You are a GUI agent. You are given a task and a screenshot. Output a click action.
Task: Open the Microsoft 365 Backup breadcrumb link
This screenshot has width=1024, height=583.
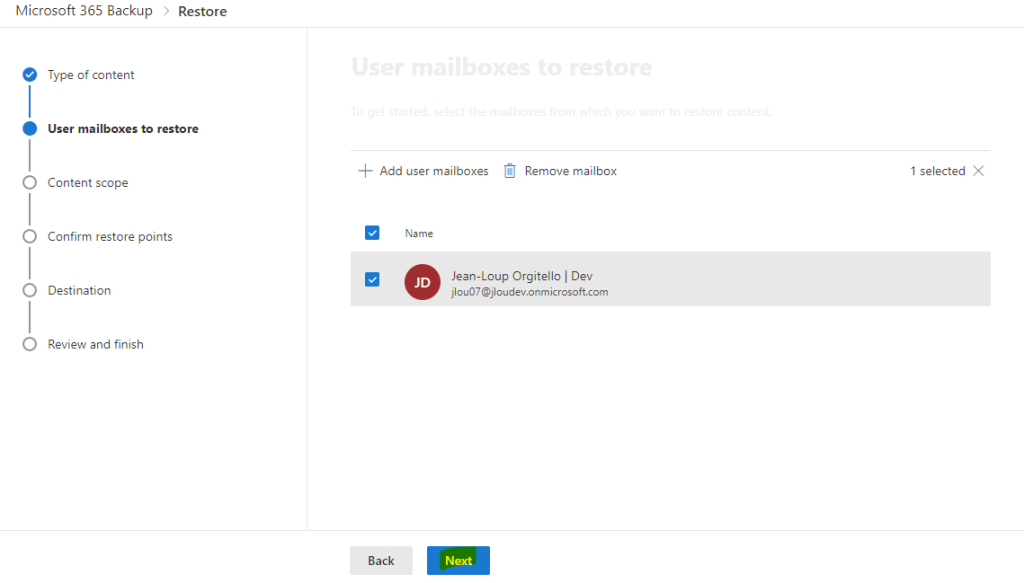pyautogui.click(x=84, y=11)
